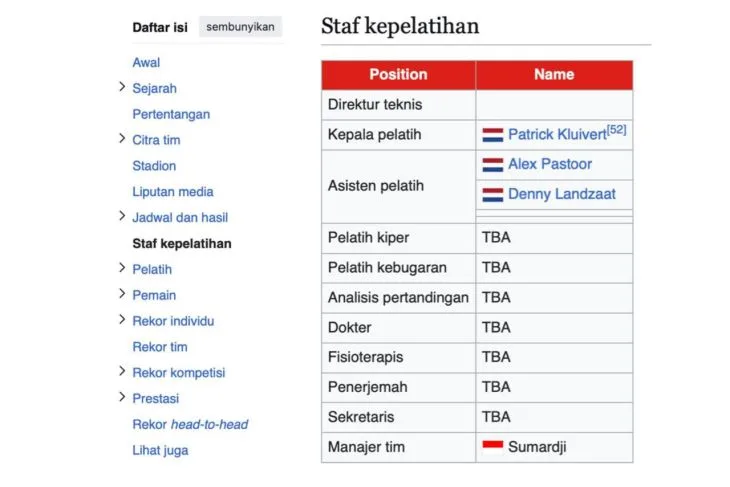Open citation 52 reference link
The width and height of the screenshot is (730, 487).
pyautogui.click(x=616, y=130)
